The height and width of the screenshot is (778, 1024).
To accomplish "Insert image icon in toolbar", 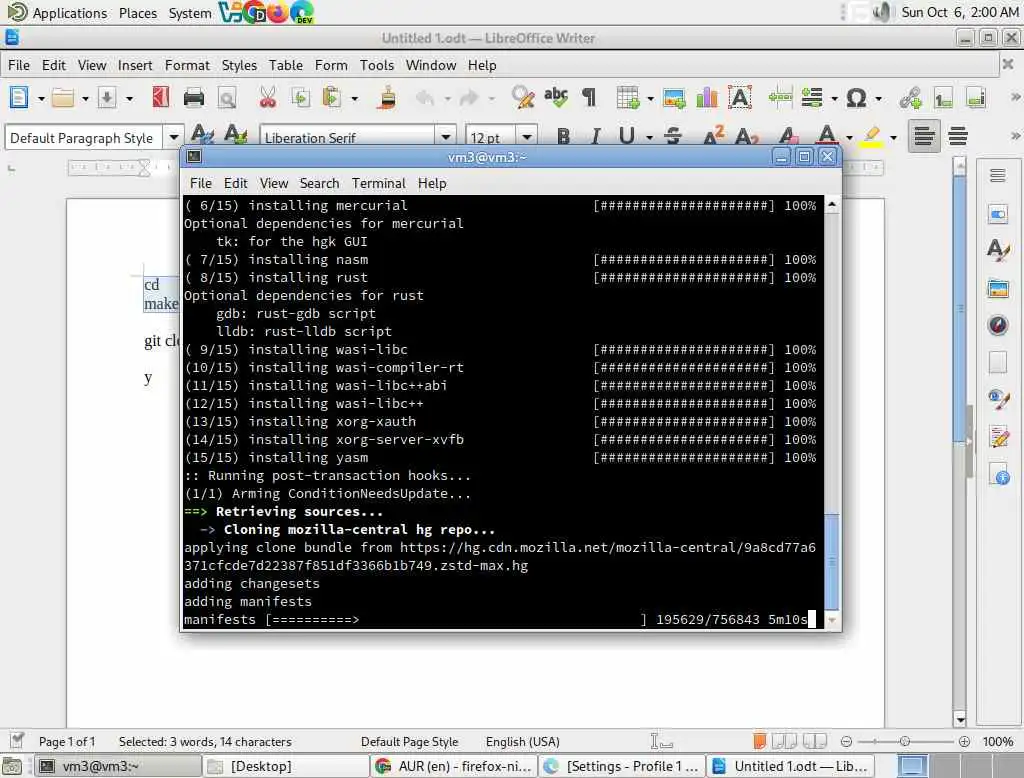I will pyautogui.click(x=674, y=98).
